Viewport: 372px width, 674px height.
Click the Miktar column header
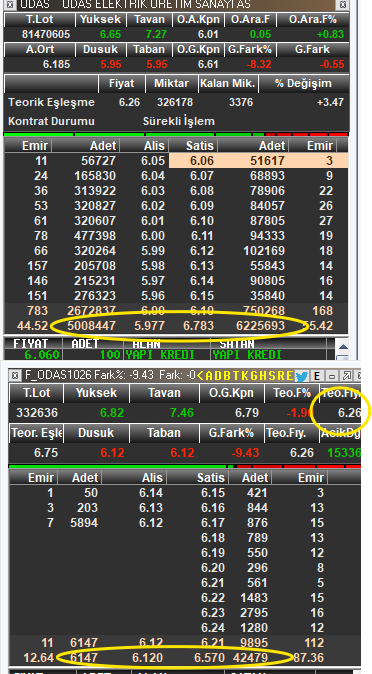pos(172,83)
